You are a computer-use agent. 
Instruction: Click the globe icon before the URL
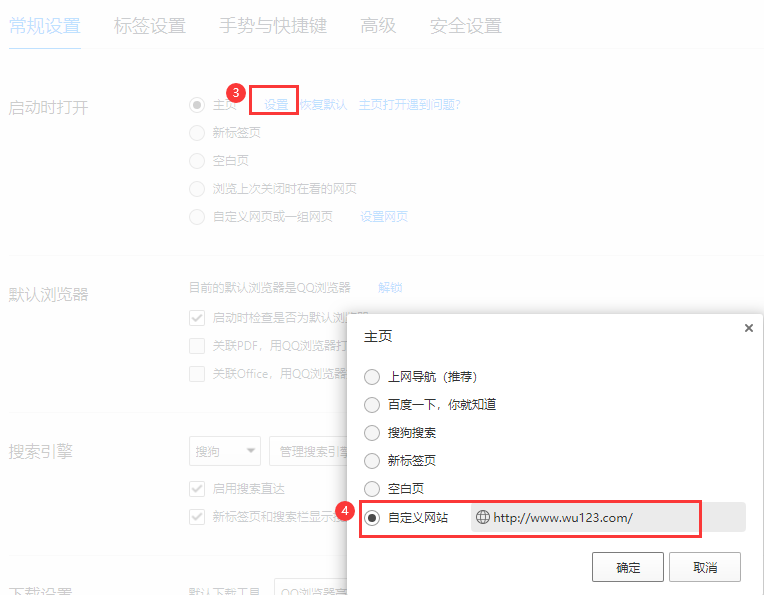click(482, 517)
